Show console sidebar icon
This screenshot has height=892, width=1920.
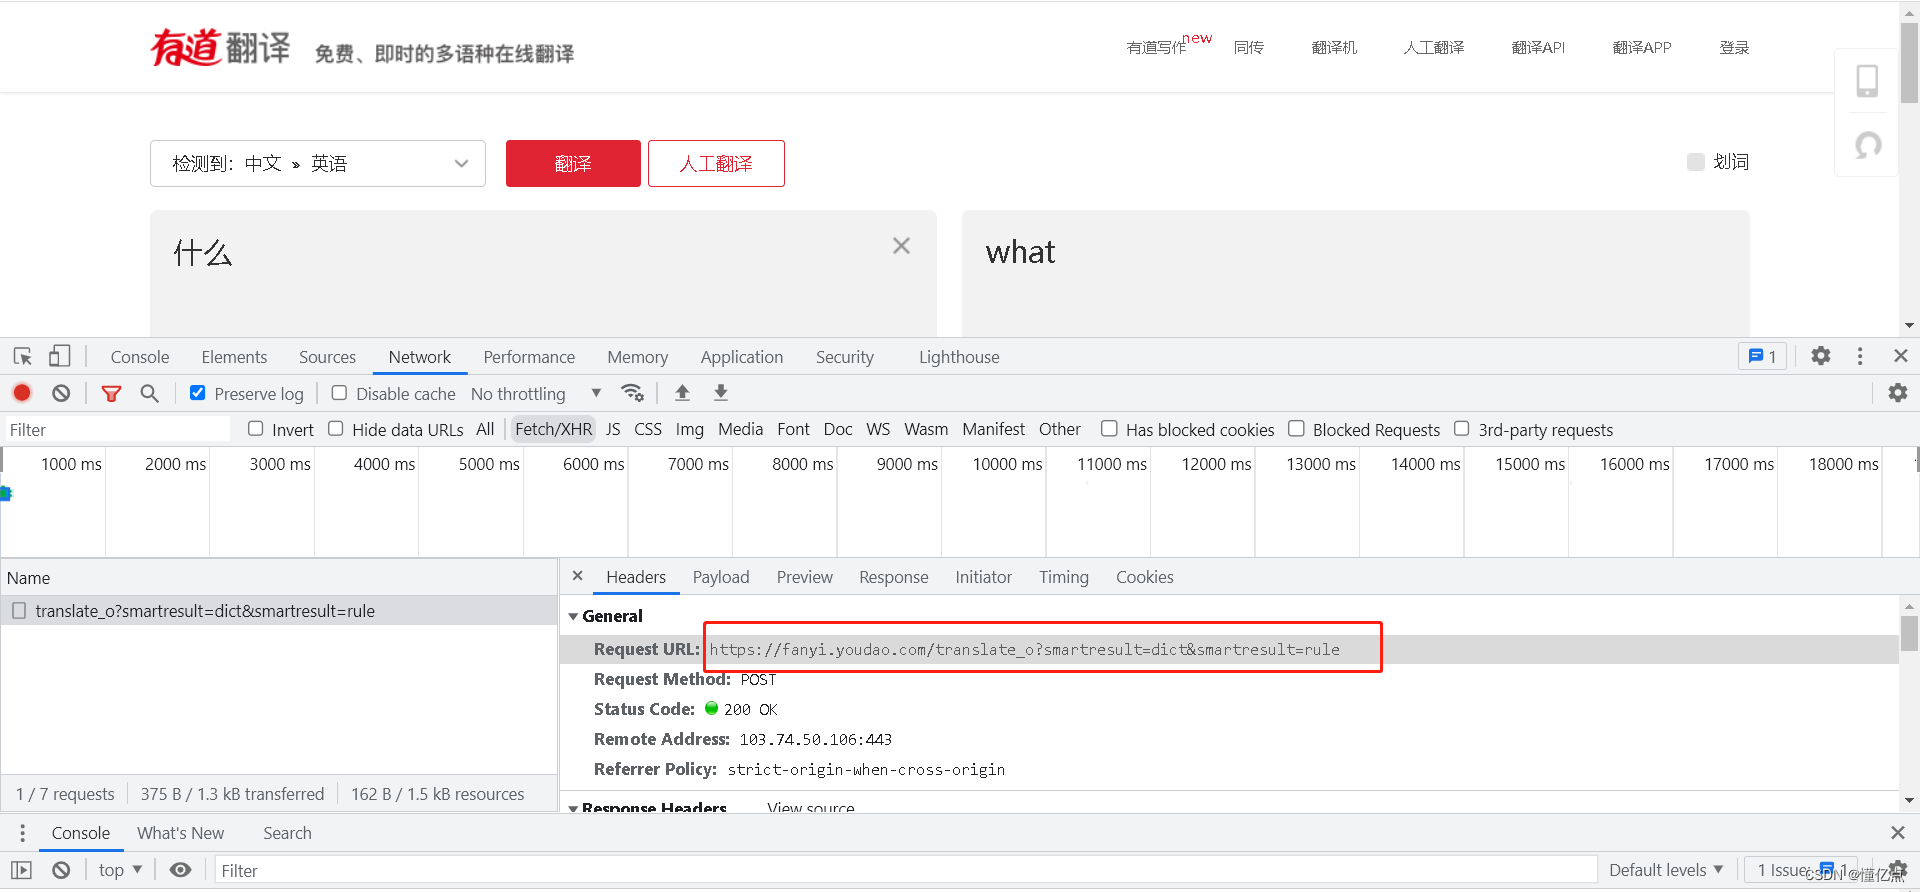pos(22,870)
